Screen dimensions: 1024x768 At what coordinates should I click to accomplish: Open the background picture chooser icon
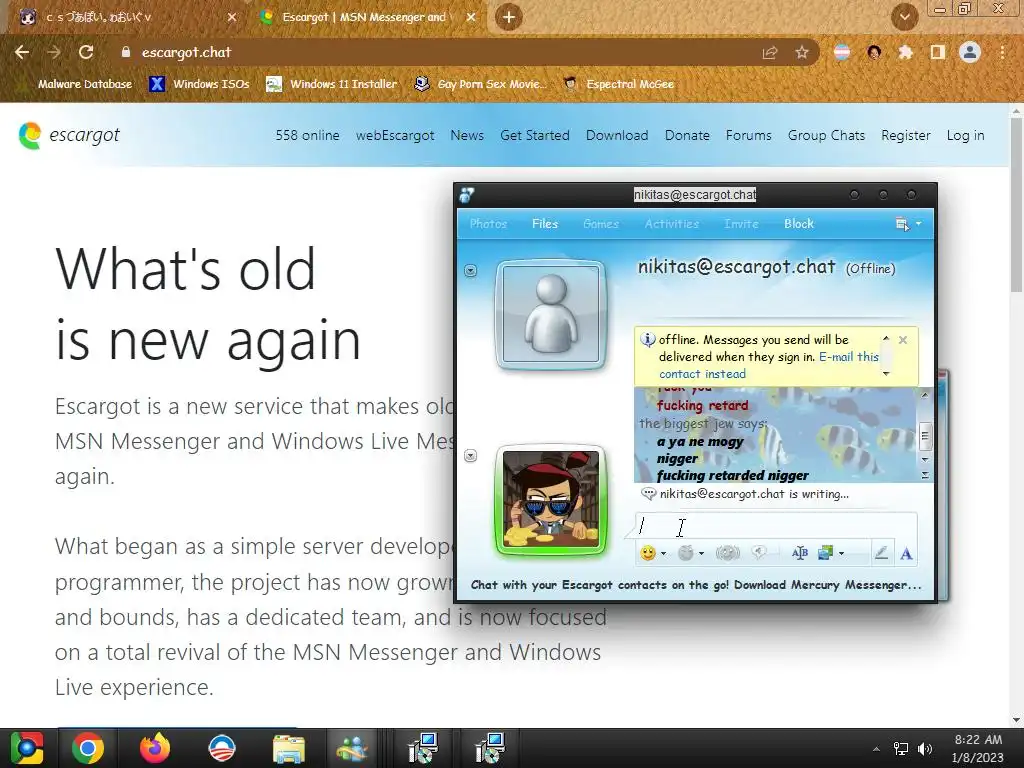click(x=825, y=553)
